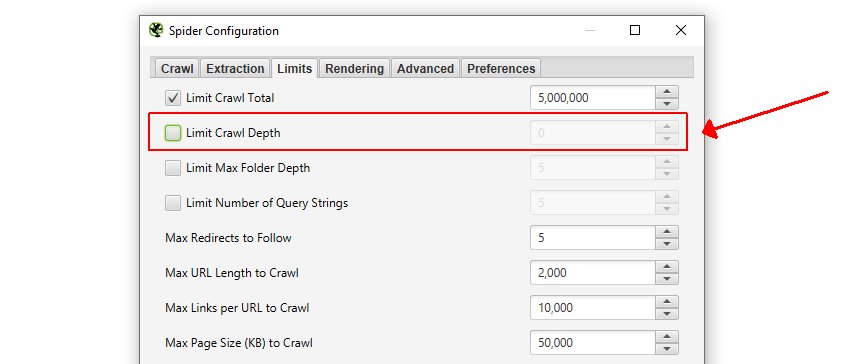850x364 pixels.
Task: Close the Spider Configuration window
Action: [681, 30]
